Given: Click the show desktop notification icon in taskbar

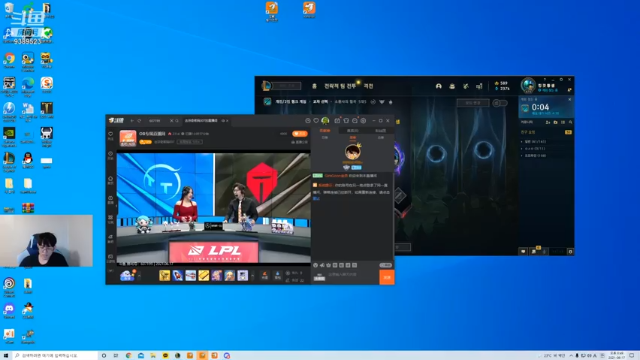Looking at the screenshot, I should coord(632,356).
